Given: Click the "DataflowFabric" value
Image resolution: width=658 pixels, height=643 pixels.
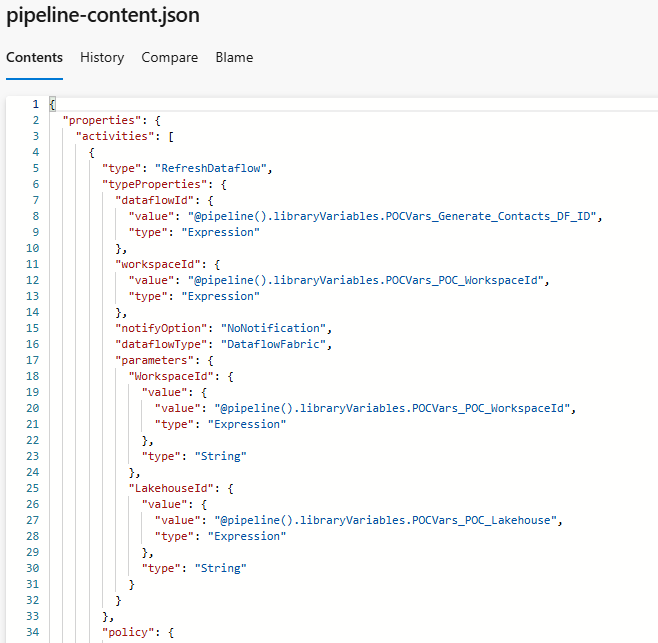Looking at the screenshot, I should click(273, 344).
